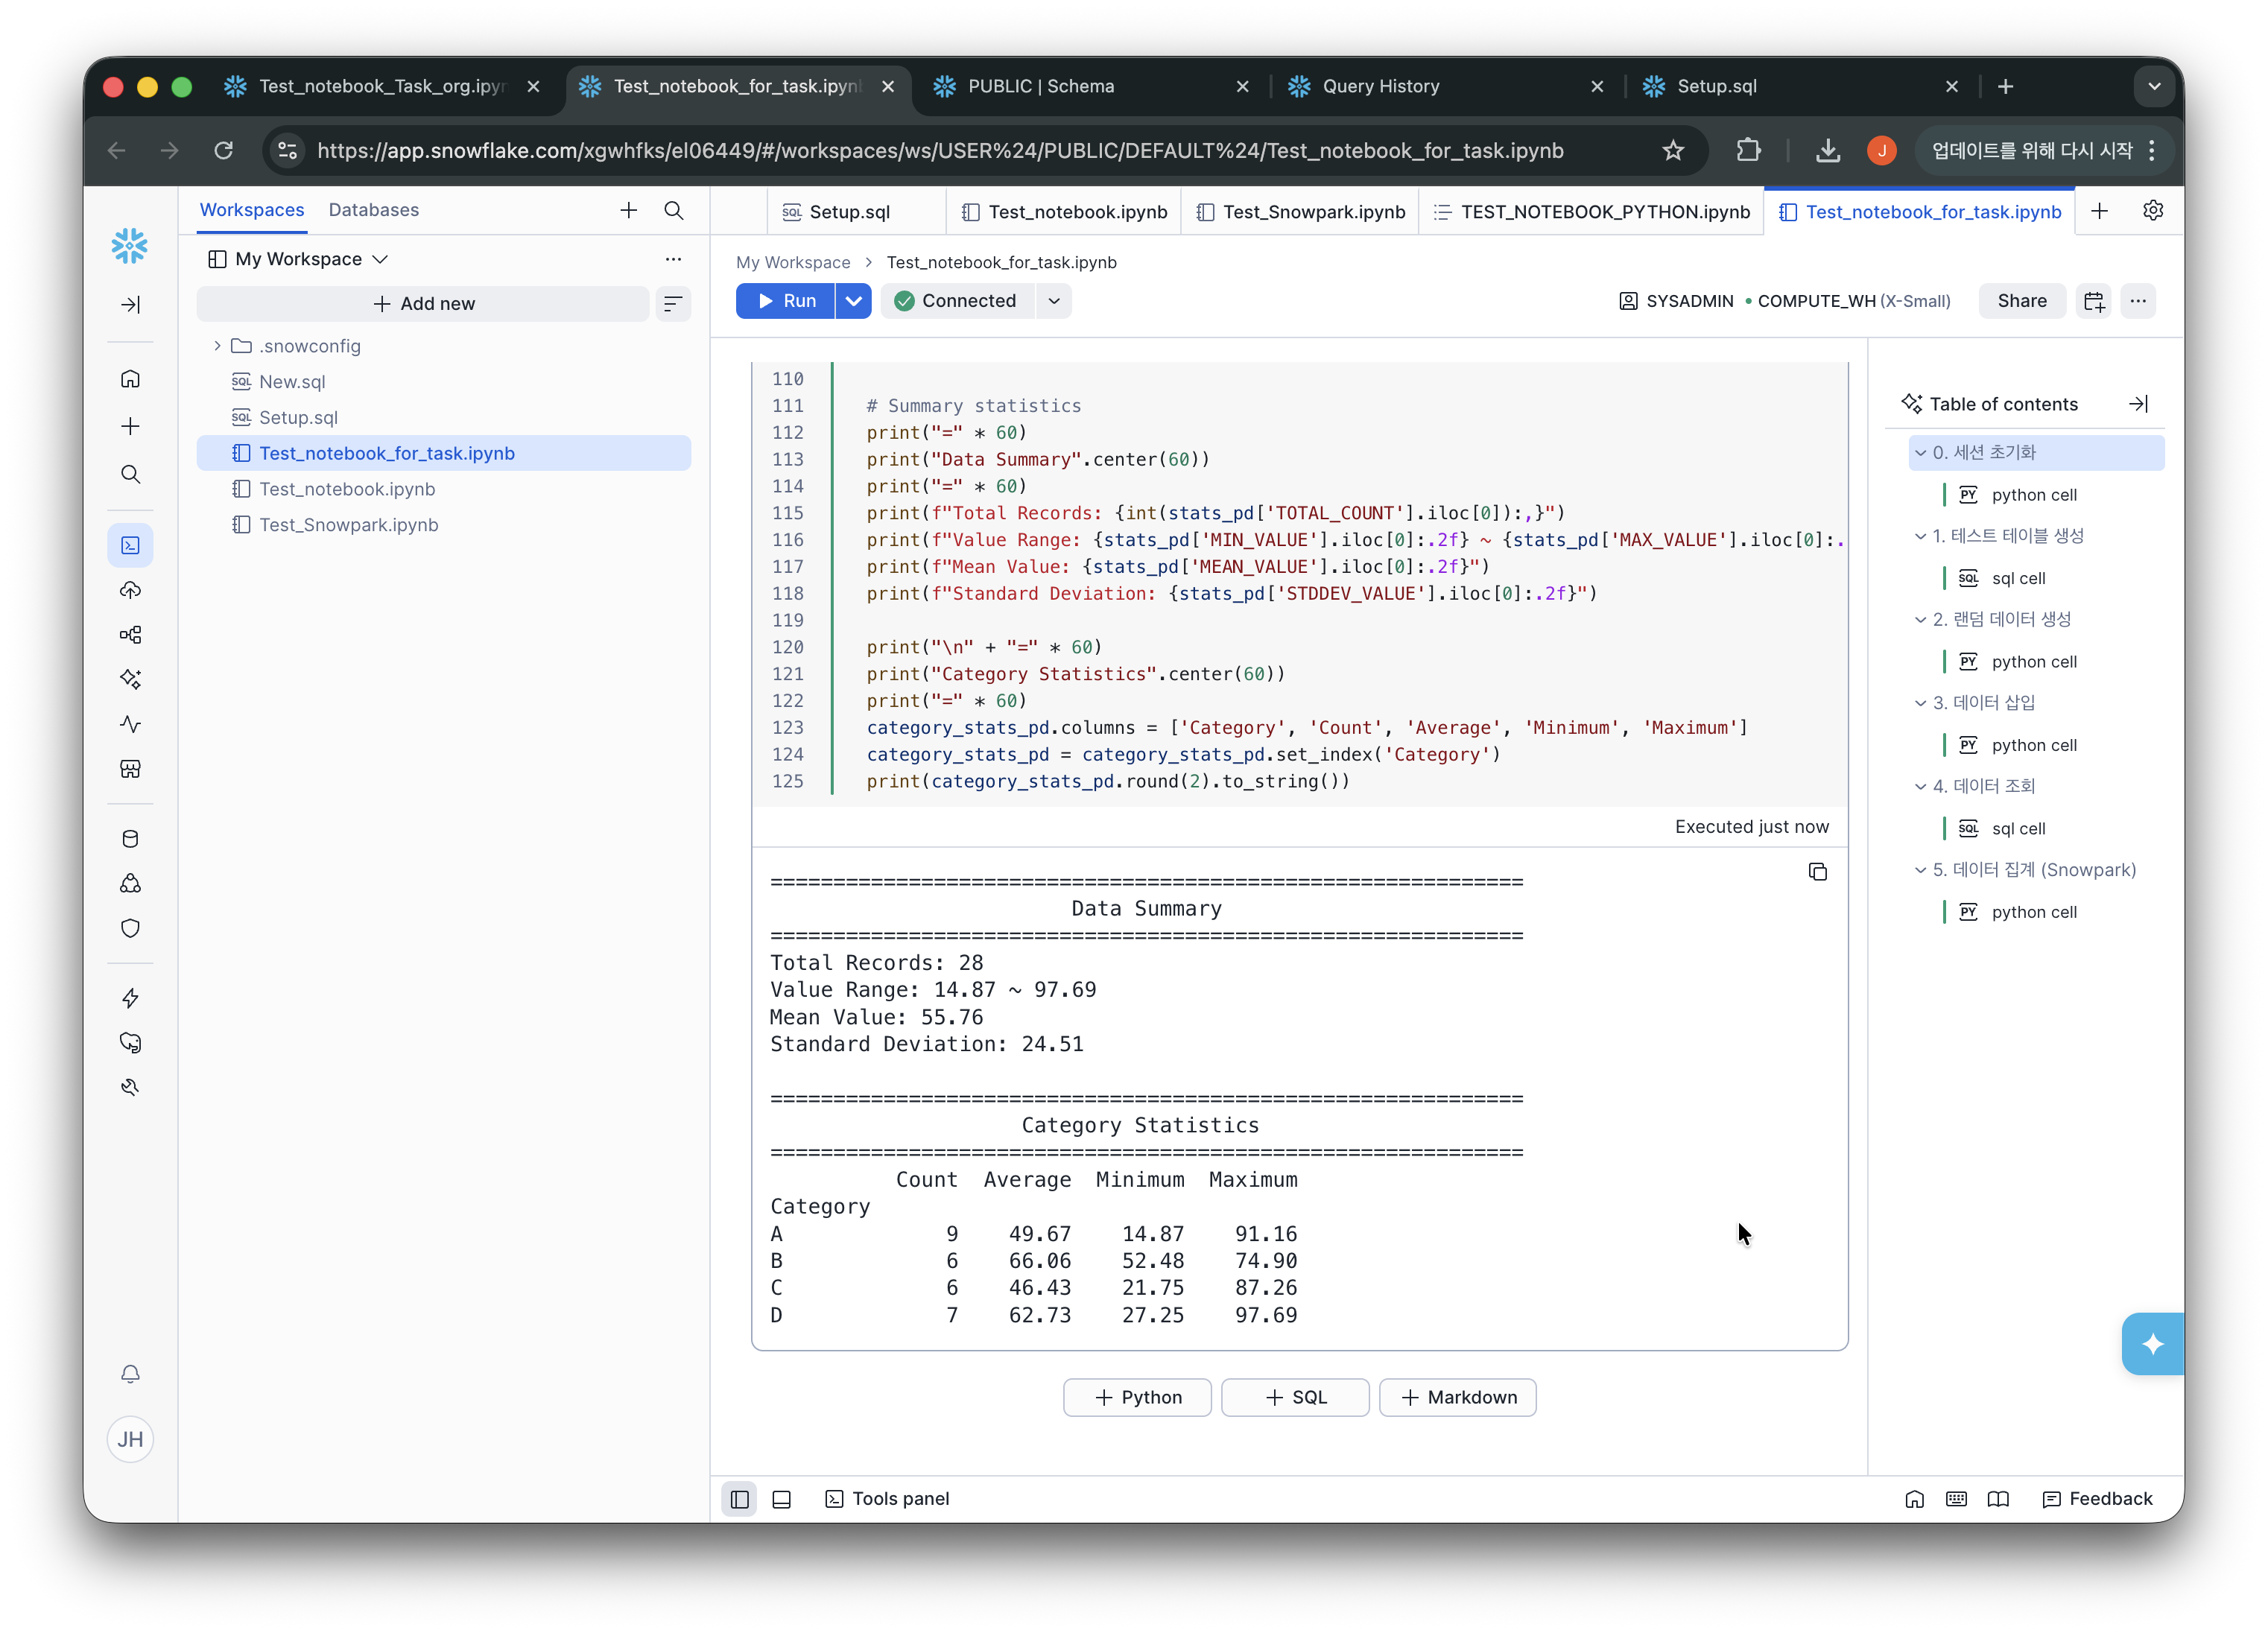Open the Test_Snowpark.ipynb editor tab

(x=1301, y=212)
